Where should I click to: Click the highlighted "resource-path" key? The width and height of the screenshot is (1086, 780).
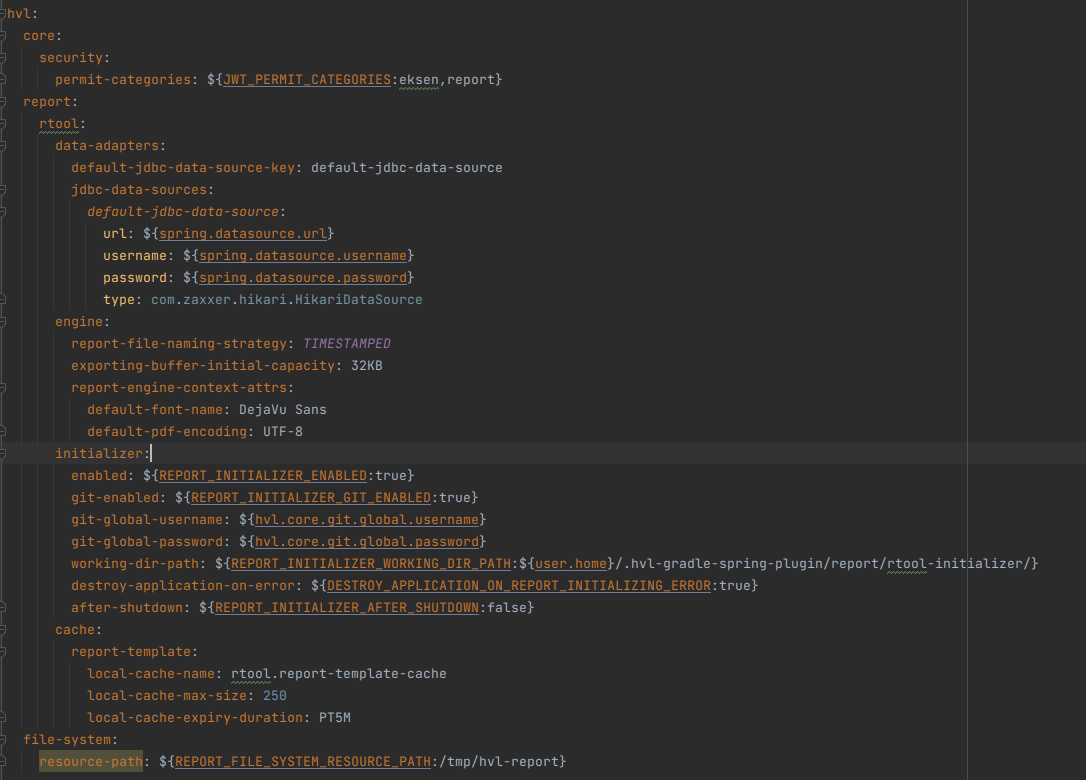(91, 762)
